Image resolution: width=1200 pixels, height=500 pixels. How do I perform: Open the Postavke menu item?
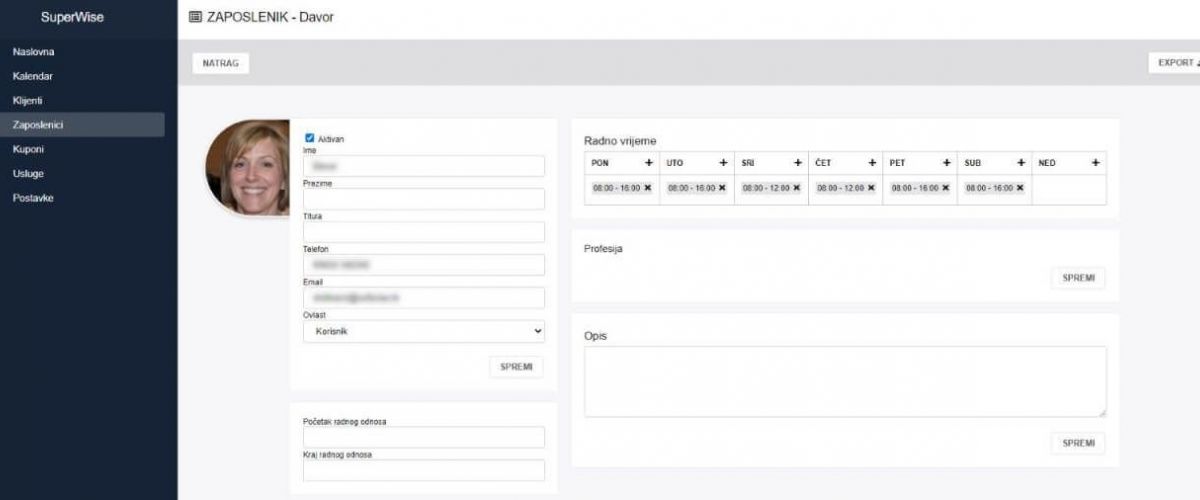[x=33, y=198]
